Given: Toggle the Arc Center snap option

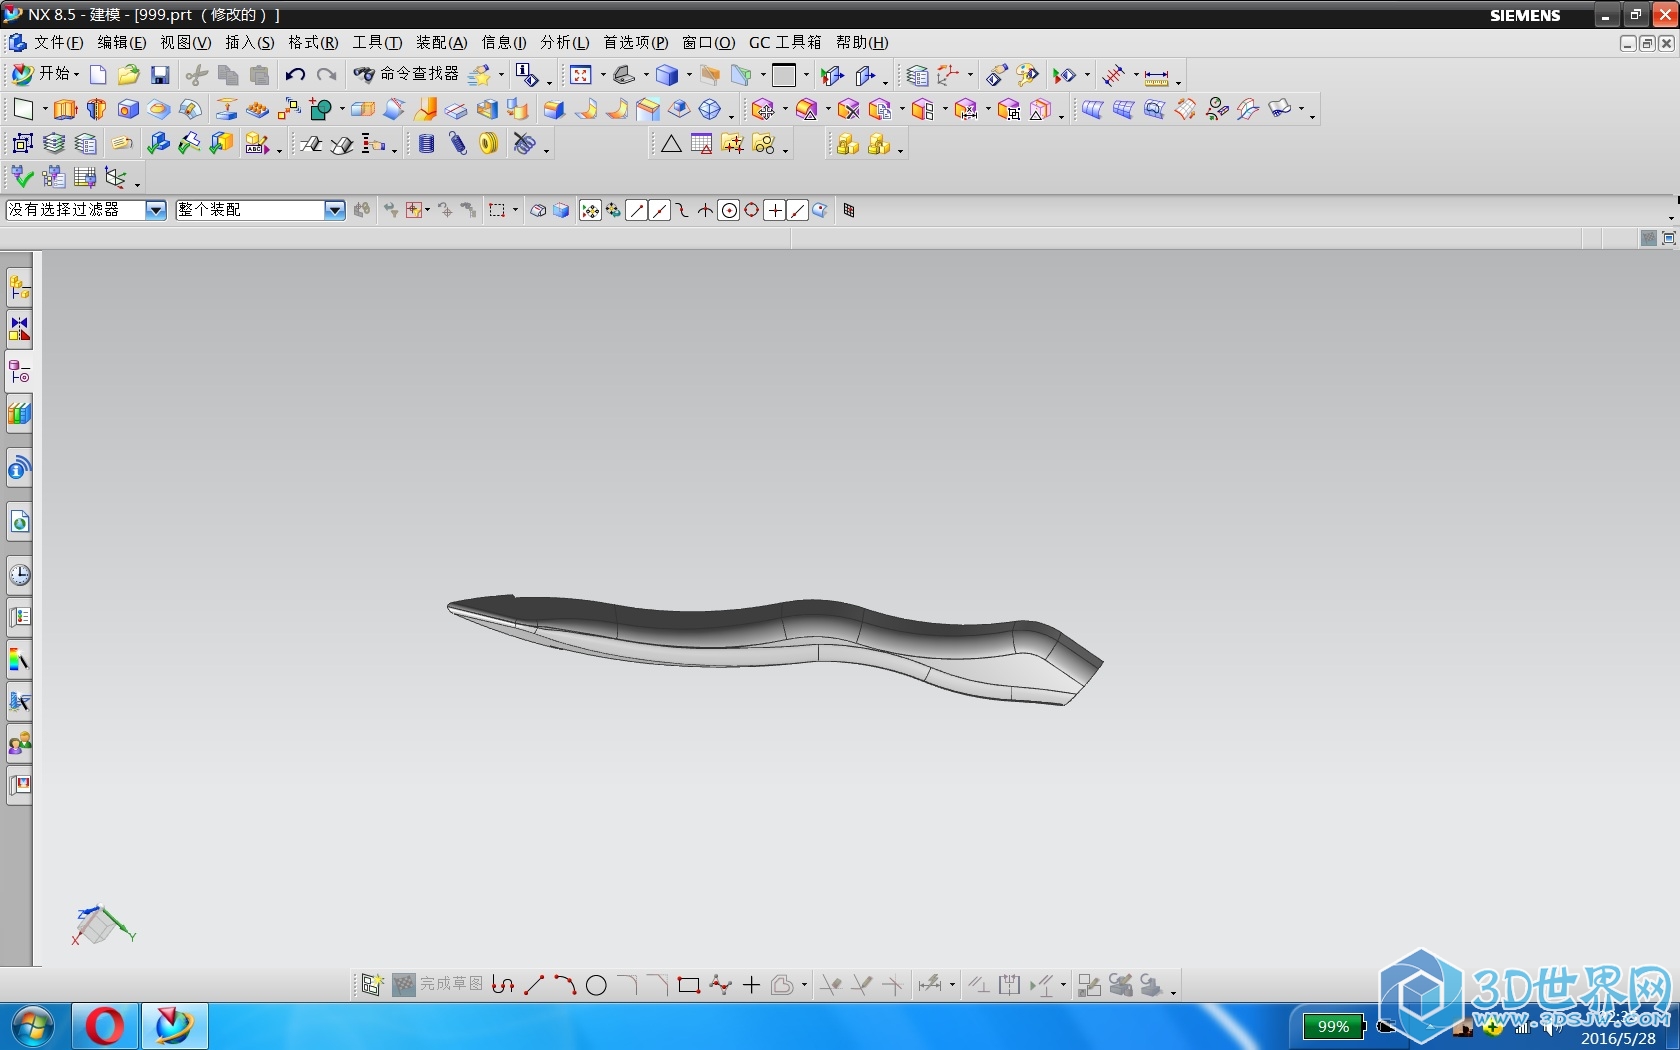Looking at the screenshot, I should click(729, 210).
